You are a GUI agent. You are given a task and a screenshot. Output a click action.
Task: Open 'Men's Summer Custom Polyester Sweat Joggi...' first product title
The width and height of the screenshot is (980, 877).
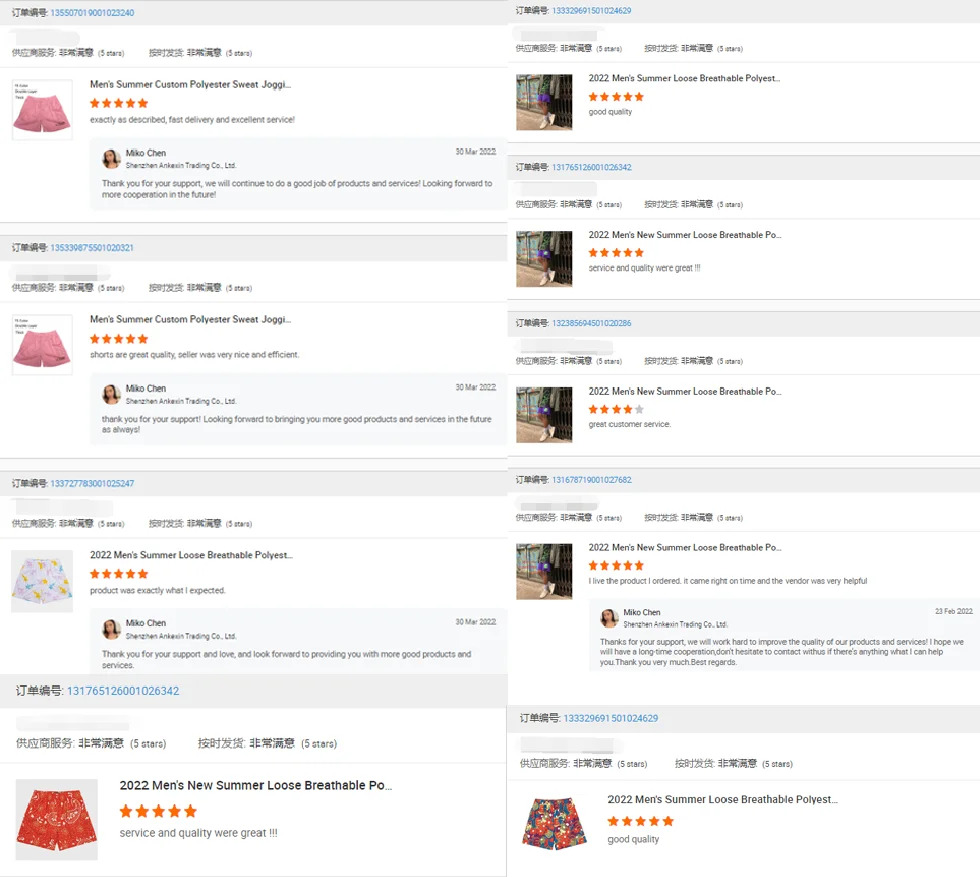[191, 84]
